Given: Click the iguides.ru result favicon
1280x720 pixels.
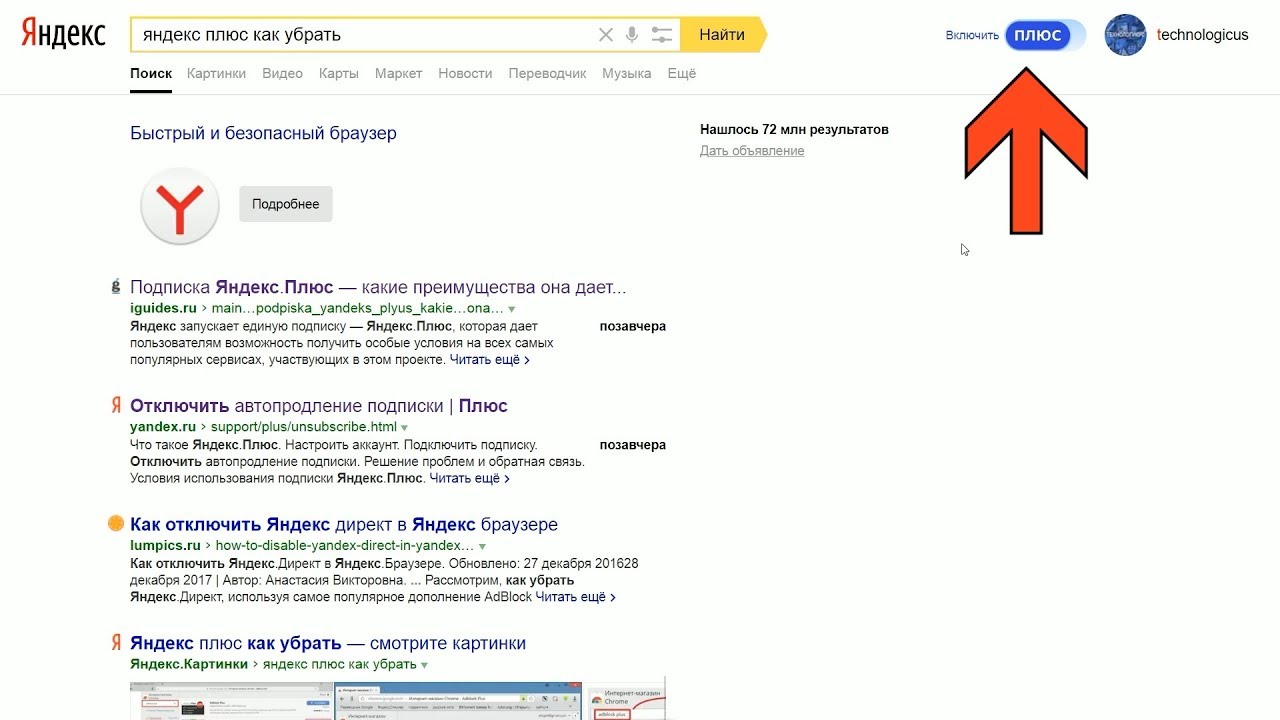Looking at the screenshot, I should (x=116, y=287).
